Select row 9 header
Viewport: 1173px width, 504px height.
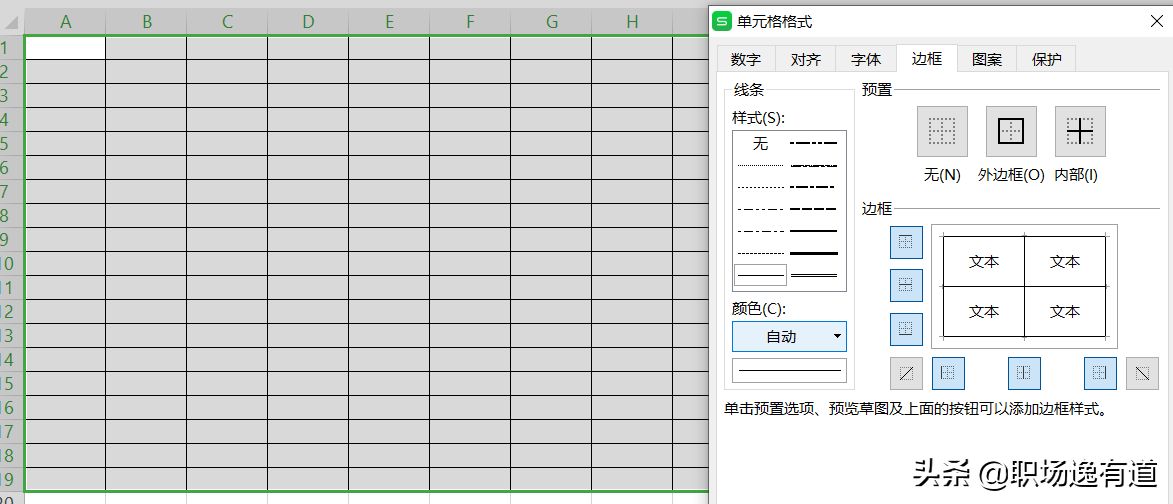tap(12, 239)
